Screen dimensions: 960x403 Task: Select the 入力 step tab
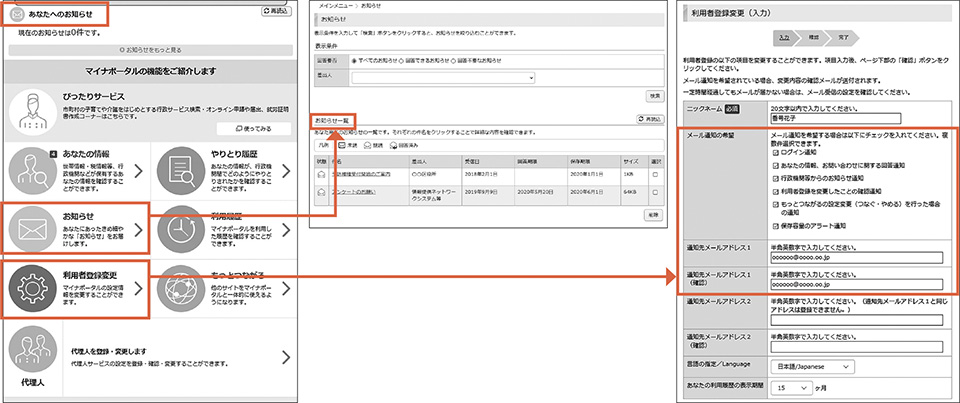coord(784,37)
